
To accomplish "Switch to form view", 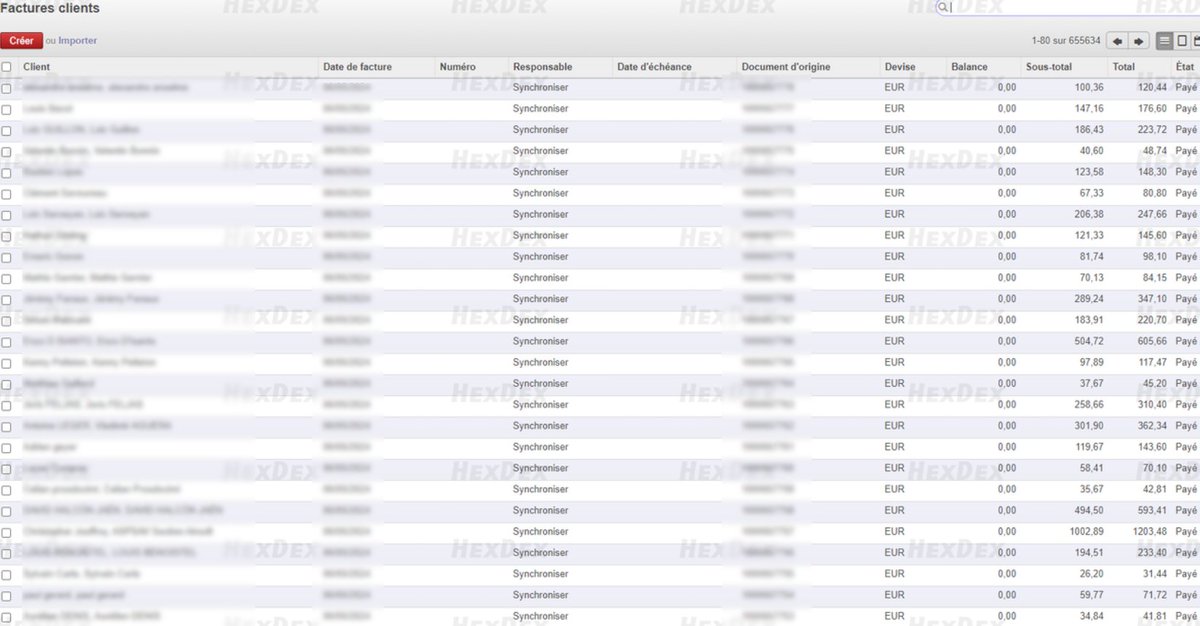I will (x=1182, y=41).
